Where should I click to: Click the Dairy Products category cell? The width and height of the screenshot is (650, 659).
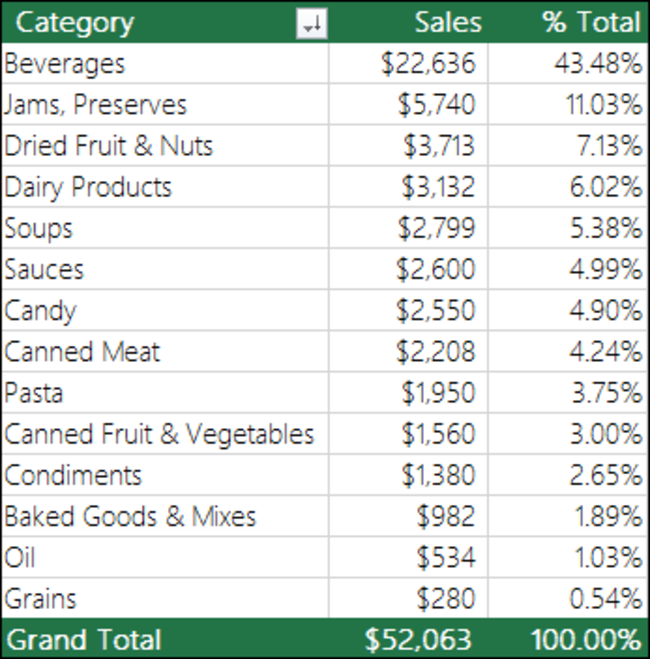pos(88,187)
